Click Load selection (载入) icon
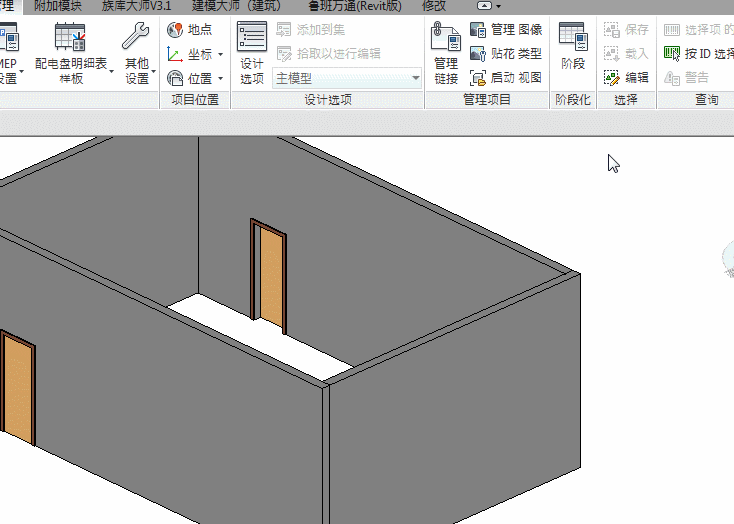The height and width of the screenshot is (524, 734). click(611, 53)
